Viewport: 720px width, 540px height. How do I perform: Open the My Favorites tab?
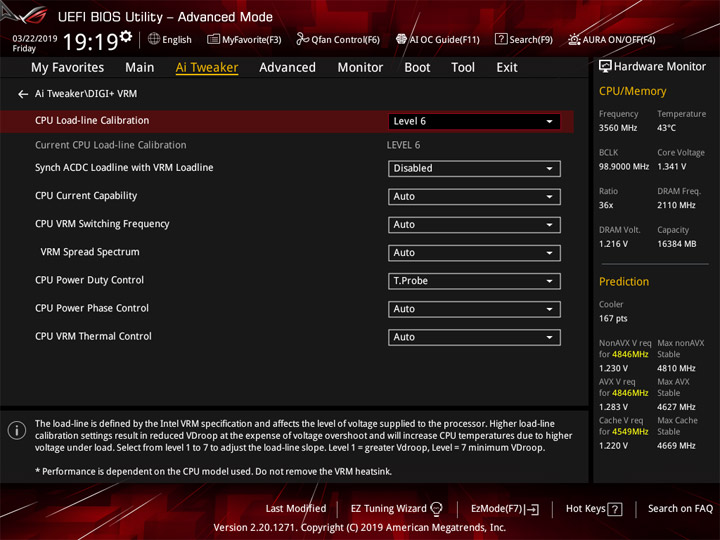68,68
